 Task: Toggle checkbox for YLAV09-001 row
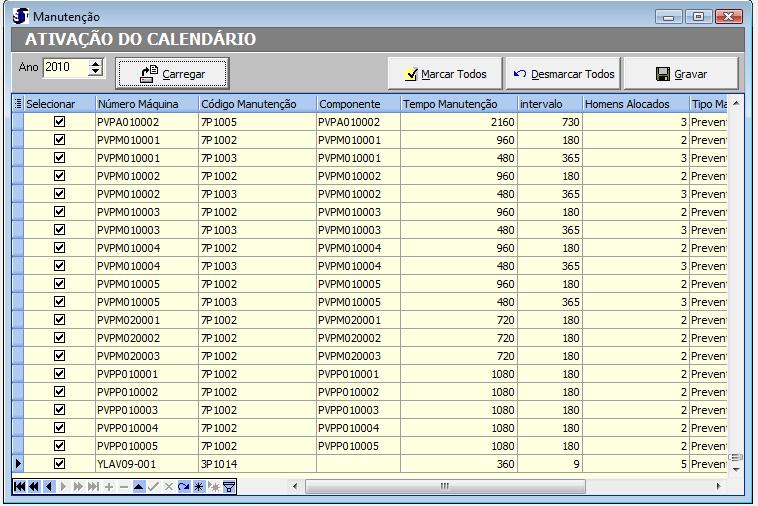point(59,464)
